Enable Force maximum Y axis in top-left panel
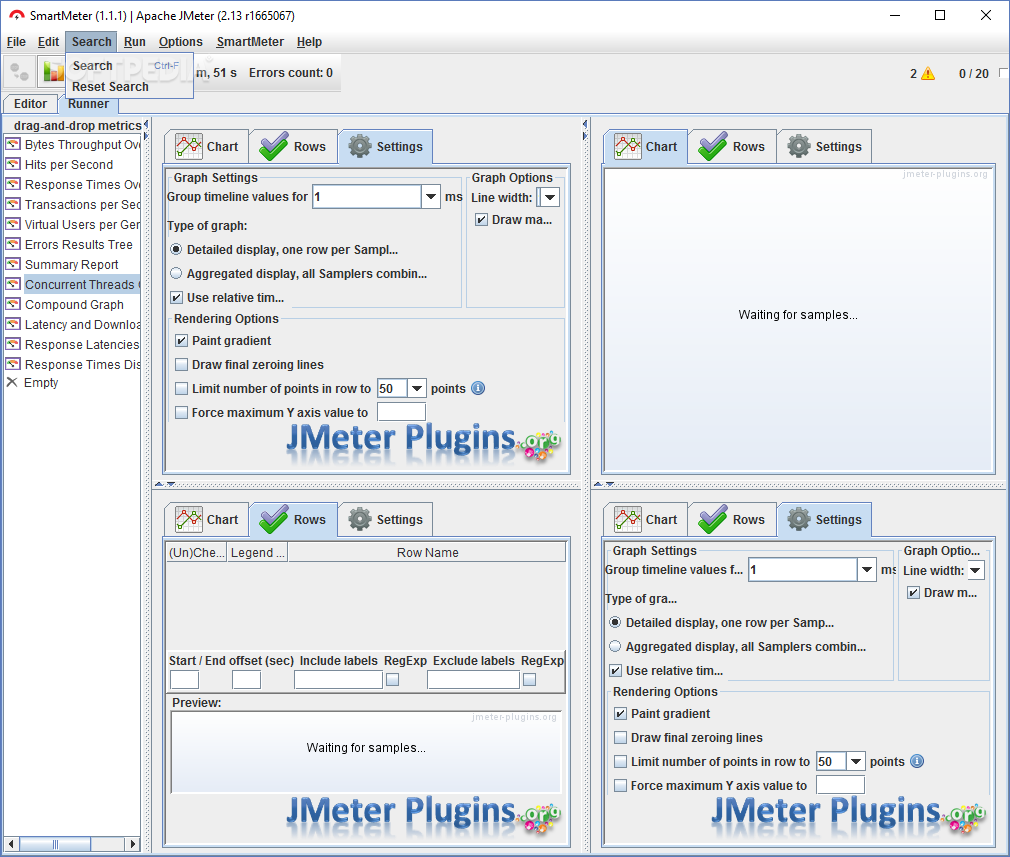This screenshot has width=1010, height=857. pos(182,412)
